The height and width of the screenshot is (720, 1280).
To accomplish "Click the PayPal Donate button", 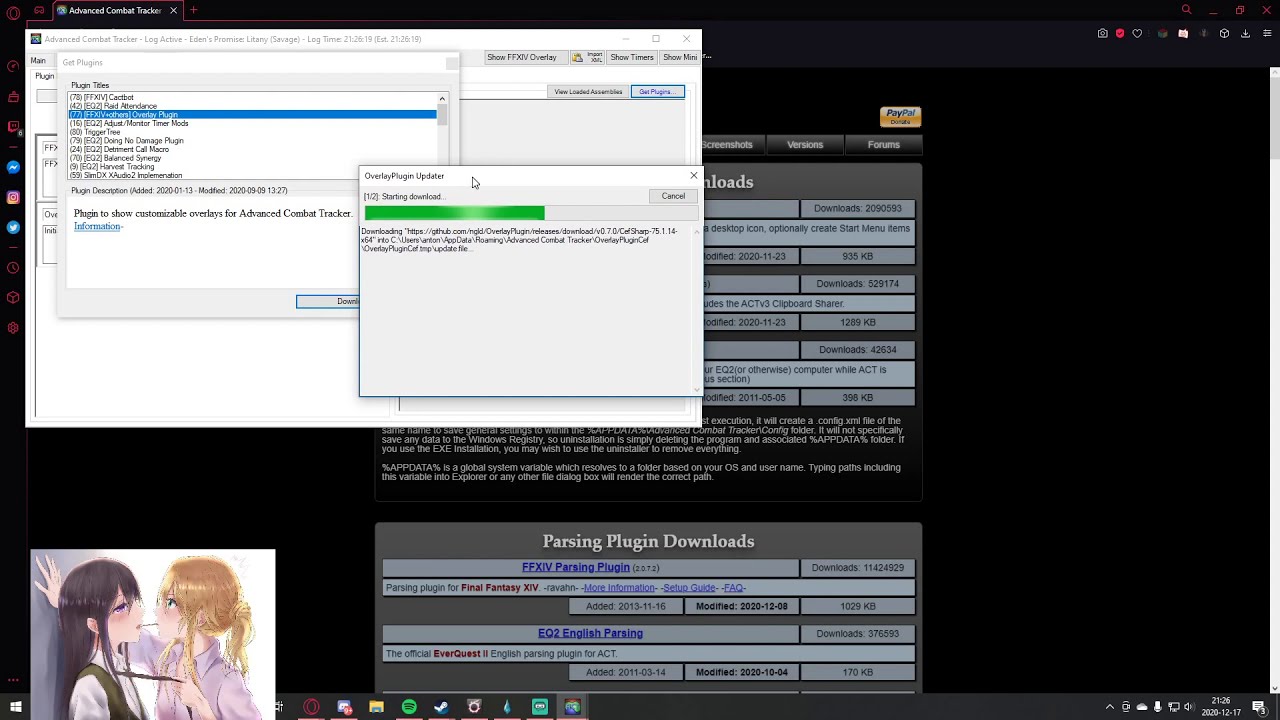I will click(900, 117).
